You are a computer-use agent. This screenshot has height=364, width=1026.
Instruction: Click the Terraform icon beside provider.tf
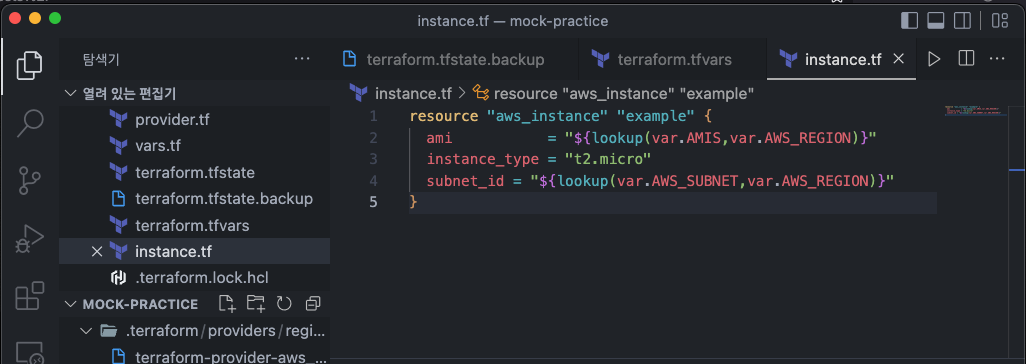click(x=118, y=120)
